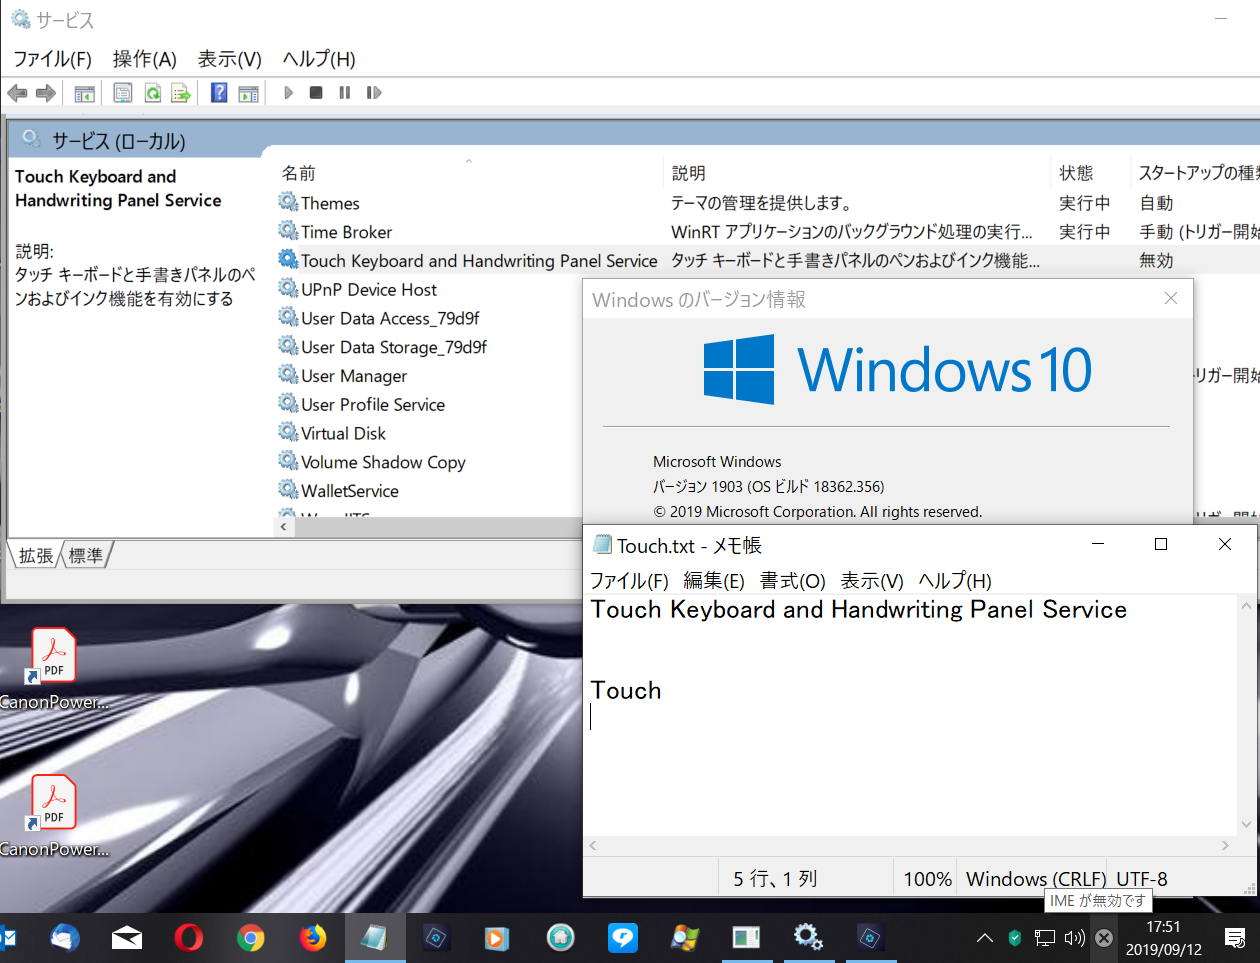Viewport: 1260px width, 963px height.
Task: Open Thunderbird from the taskbar
Action: tap(64, 938)
